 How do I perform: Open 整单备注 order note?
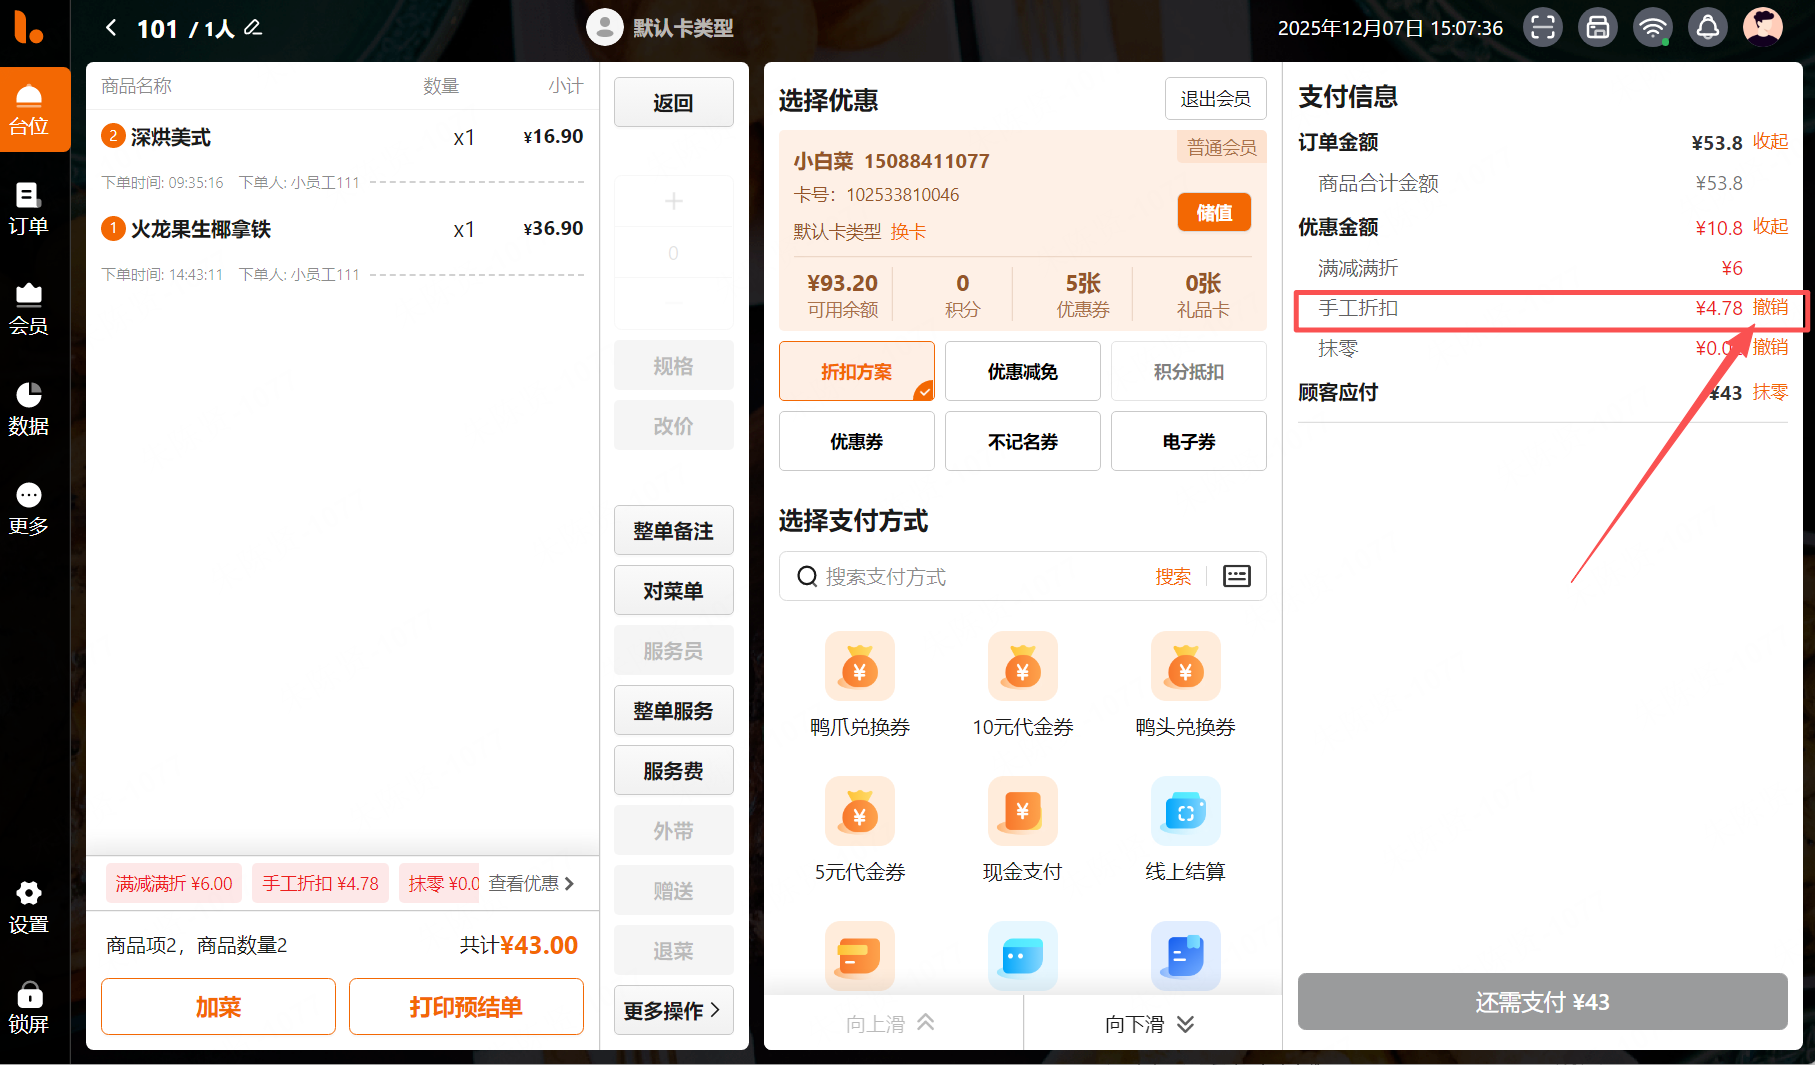click(673, 530)
